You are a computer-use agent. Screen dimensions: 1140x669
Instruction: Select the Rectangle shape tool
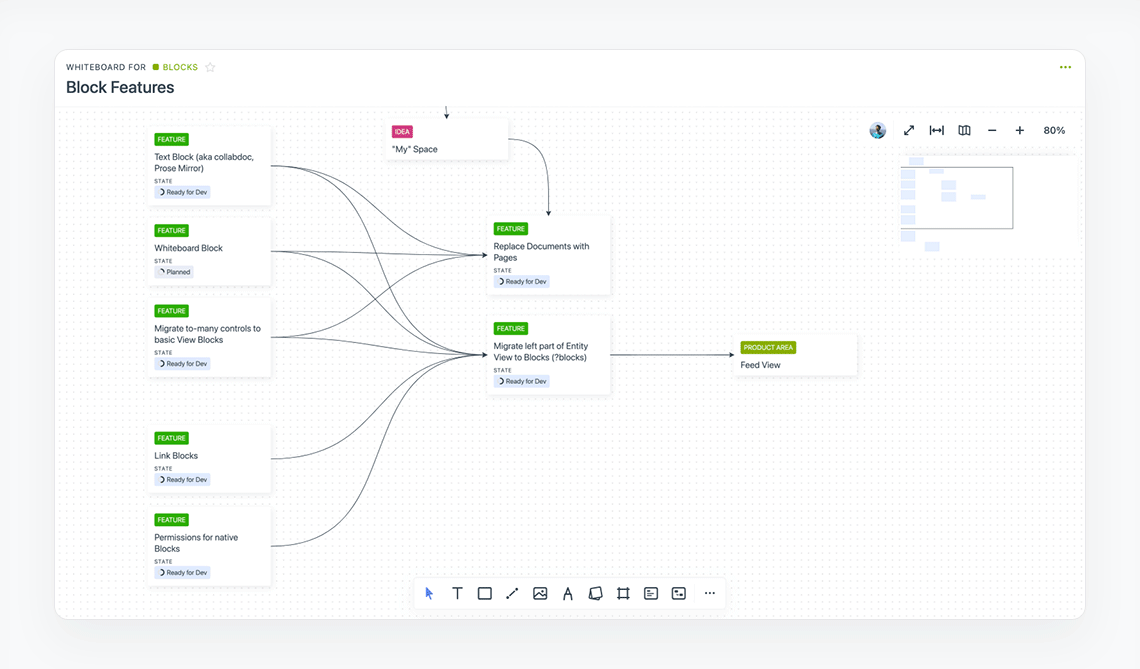[485, 593]
